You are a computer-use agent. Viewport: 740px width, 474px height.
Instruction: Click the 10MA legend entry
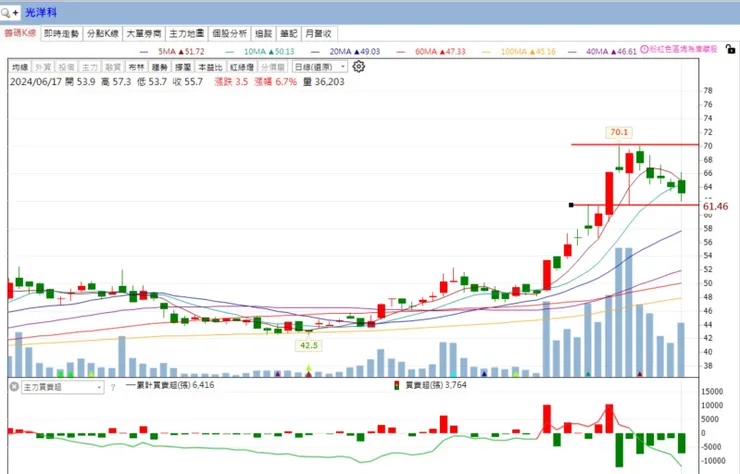pos(260,51)
